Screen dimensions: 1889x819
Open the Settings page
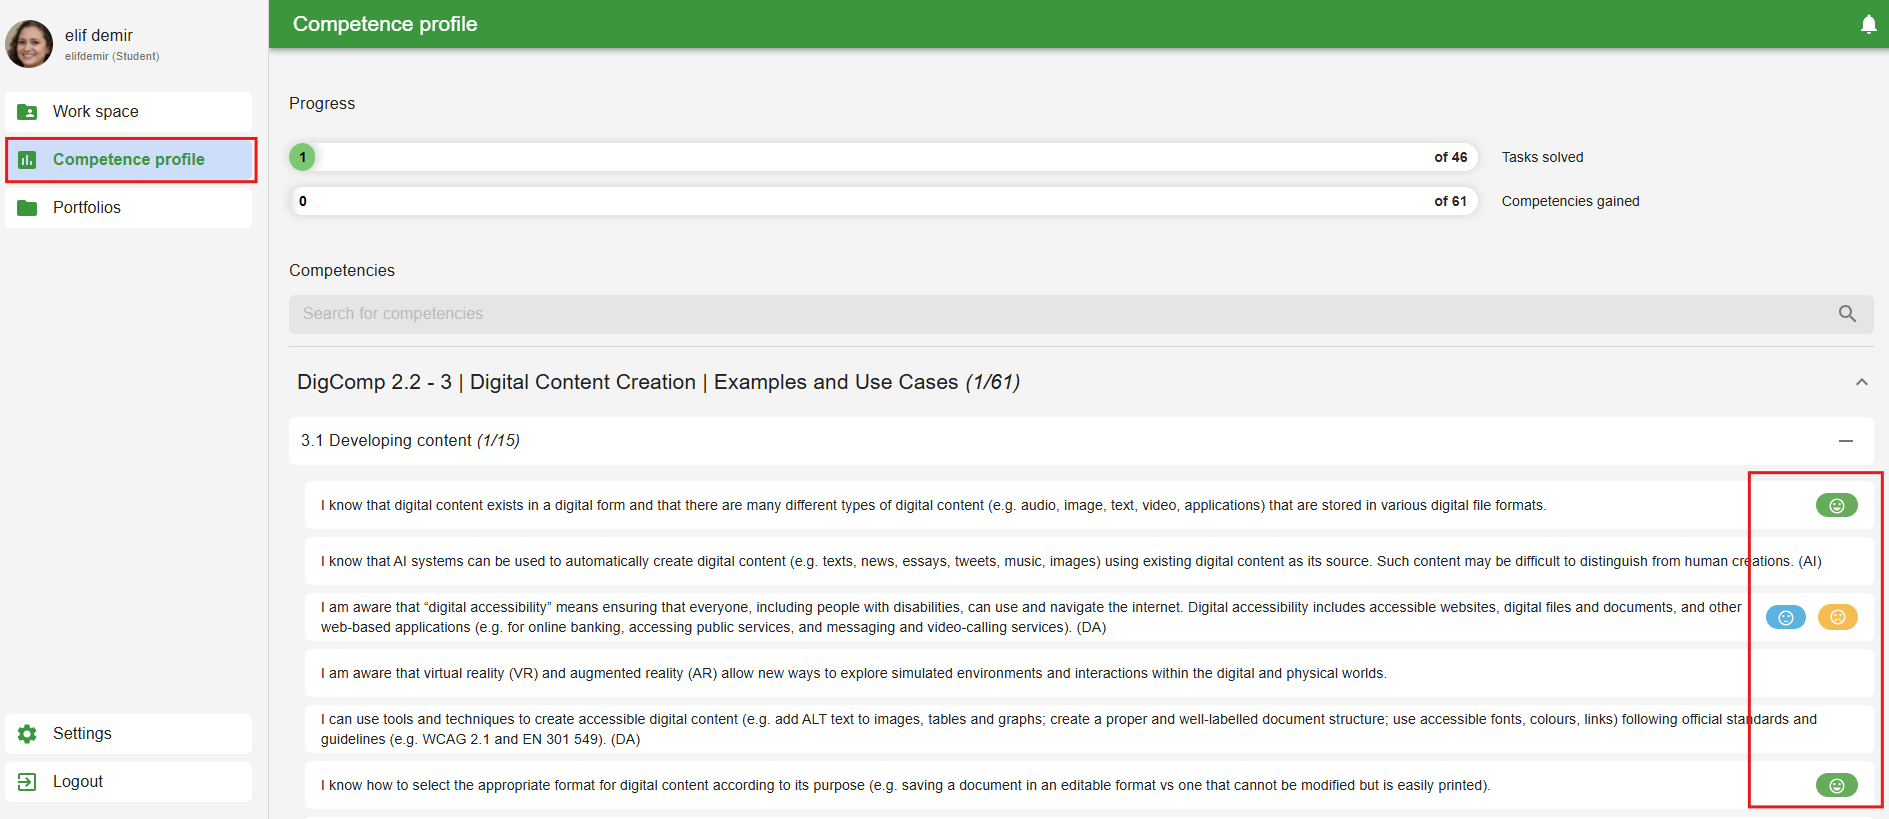coord(82,734)
